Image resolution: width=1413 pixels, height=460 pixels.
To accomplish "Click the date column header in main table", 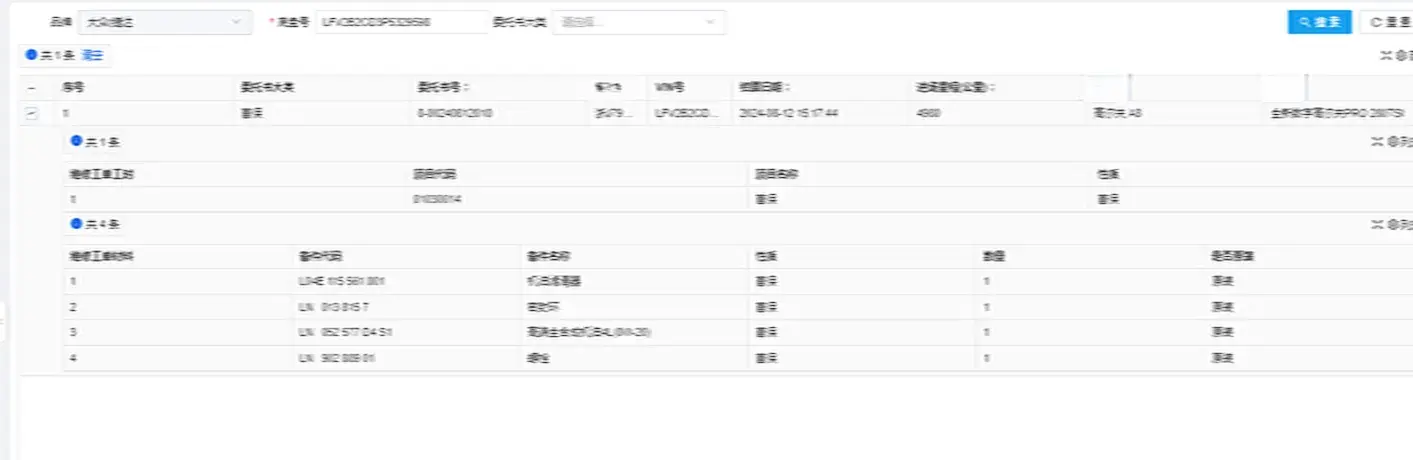I will click(x=765, y=88).
